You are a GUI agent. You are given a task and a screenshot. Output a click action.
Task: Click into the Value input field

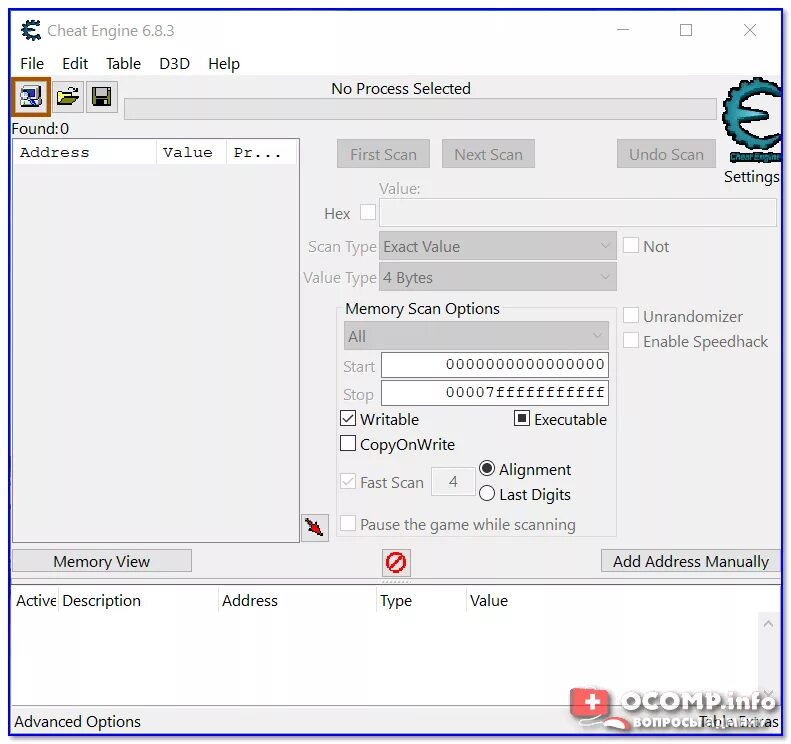pos(578,212)
